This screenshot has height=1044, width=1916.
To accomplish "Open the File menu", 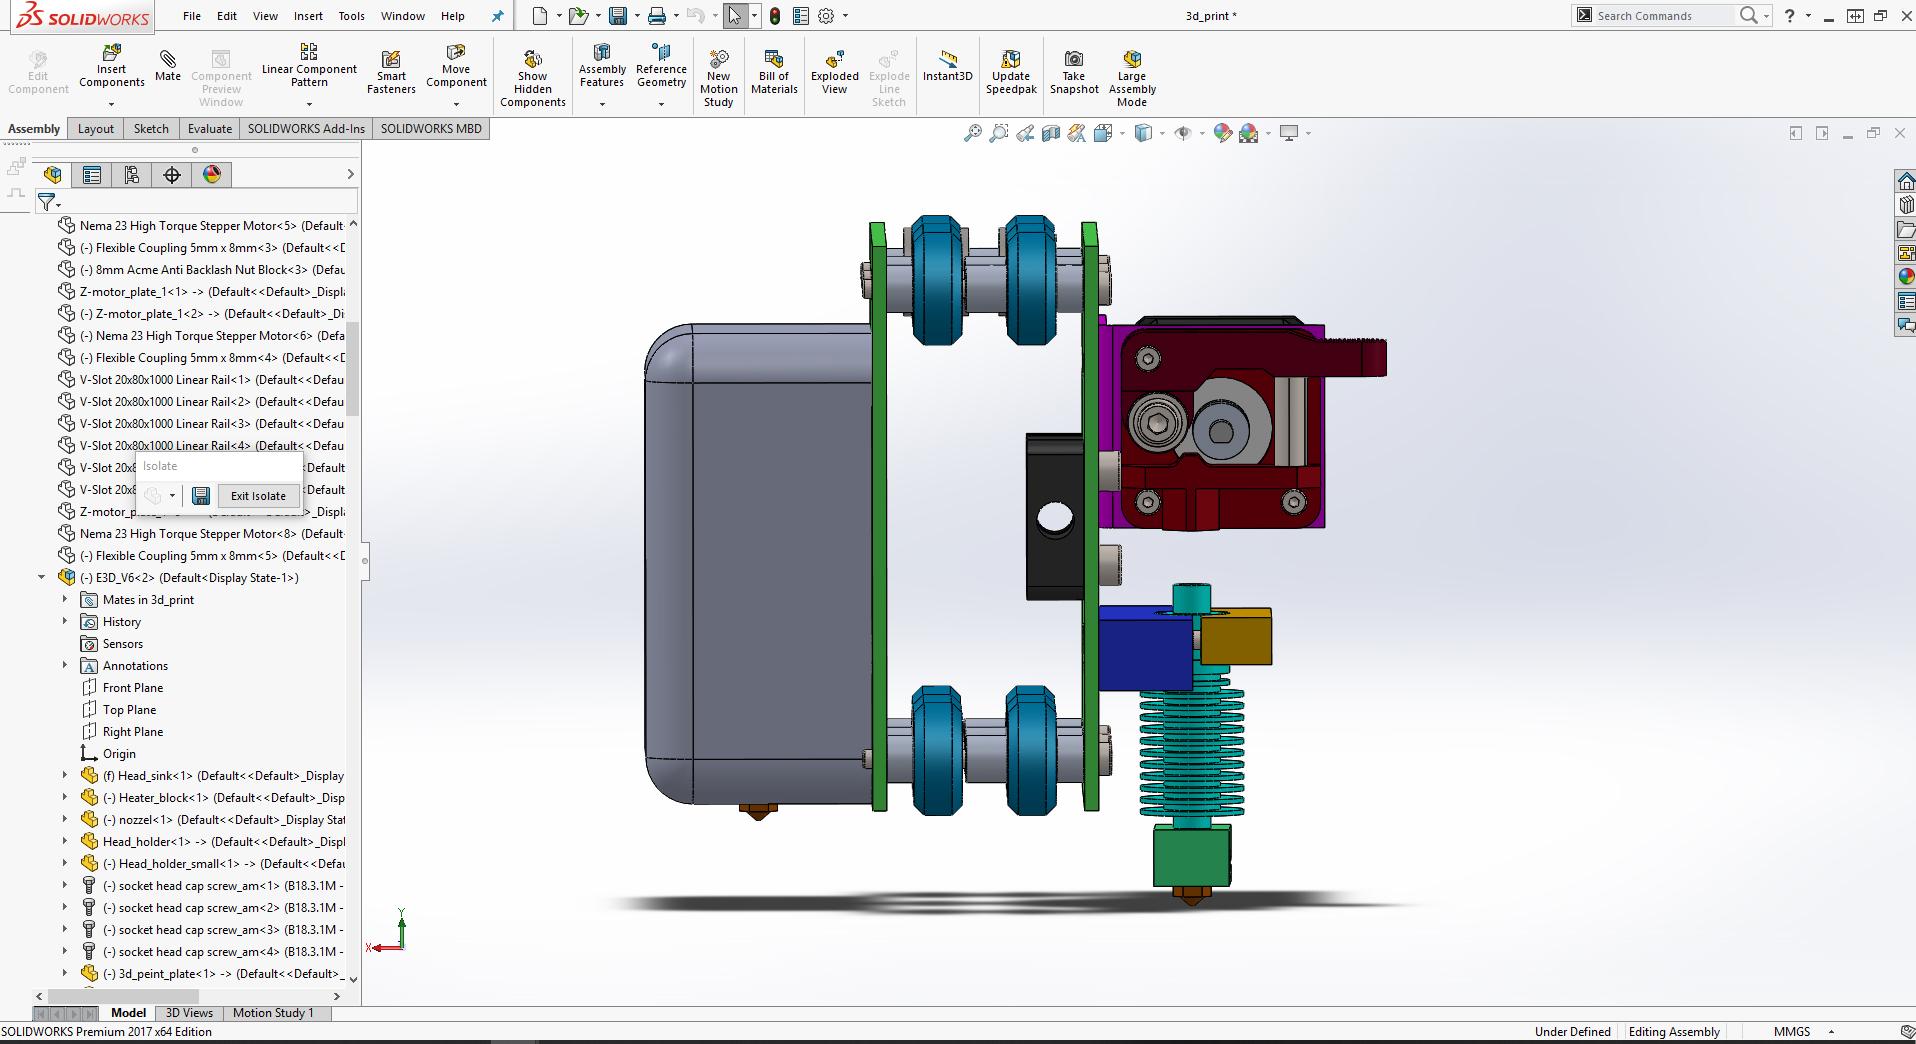I will pos(192,16).
